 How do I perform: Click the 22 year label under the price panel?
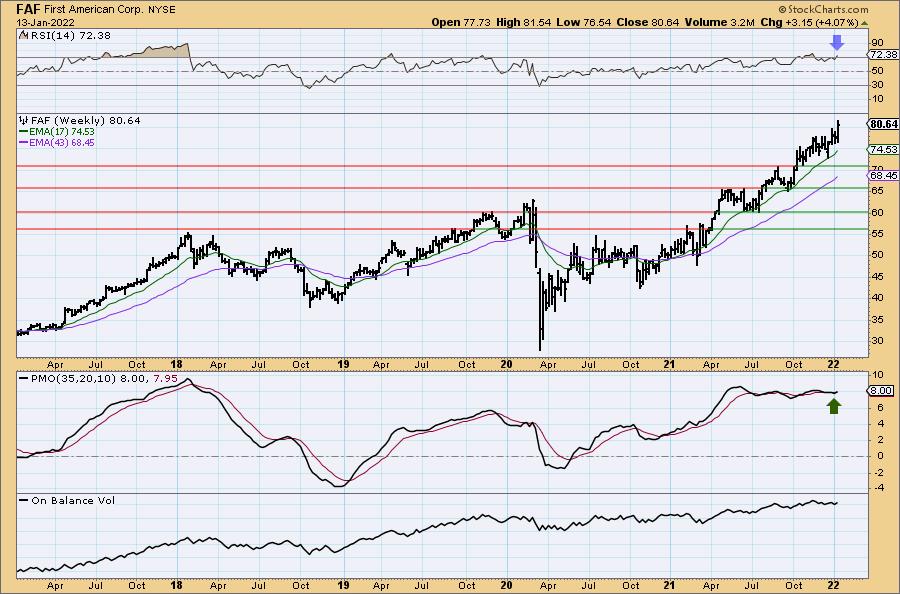(833, 364)
